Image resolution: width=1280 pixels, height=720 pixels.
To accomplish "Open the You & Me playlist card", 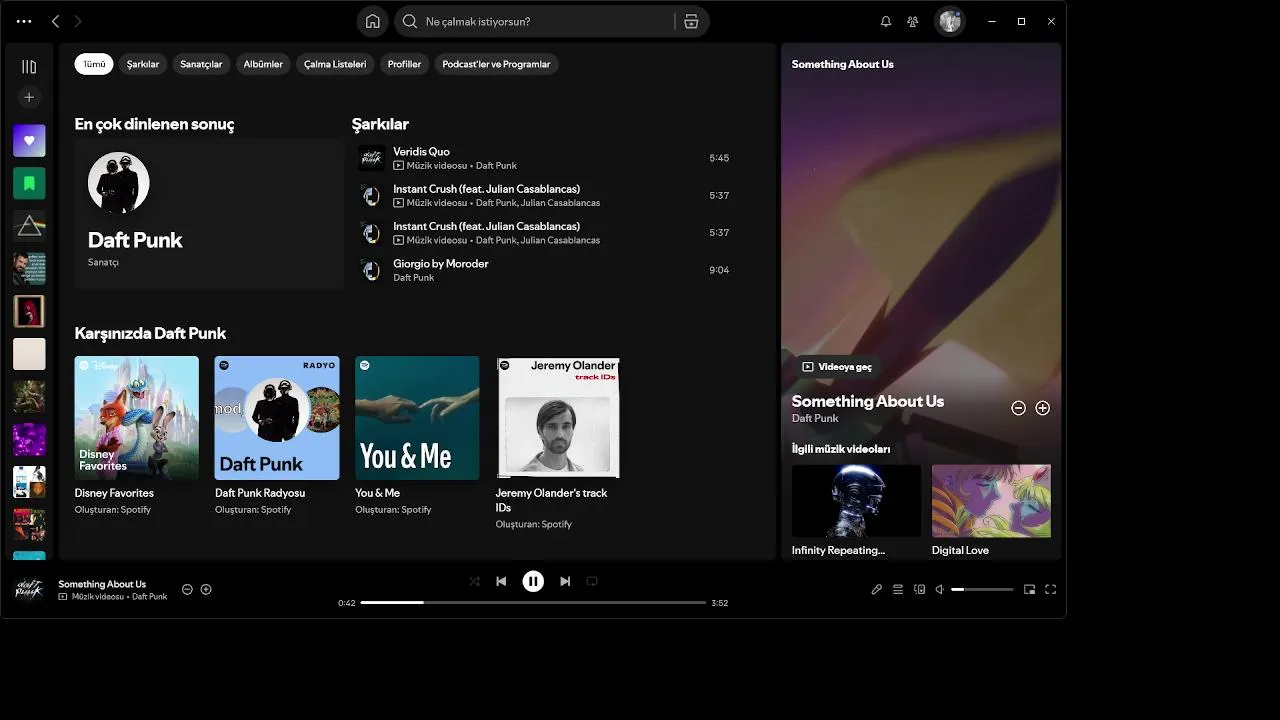I will click(x=417, y=437).
